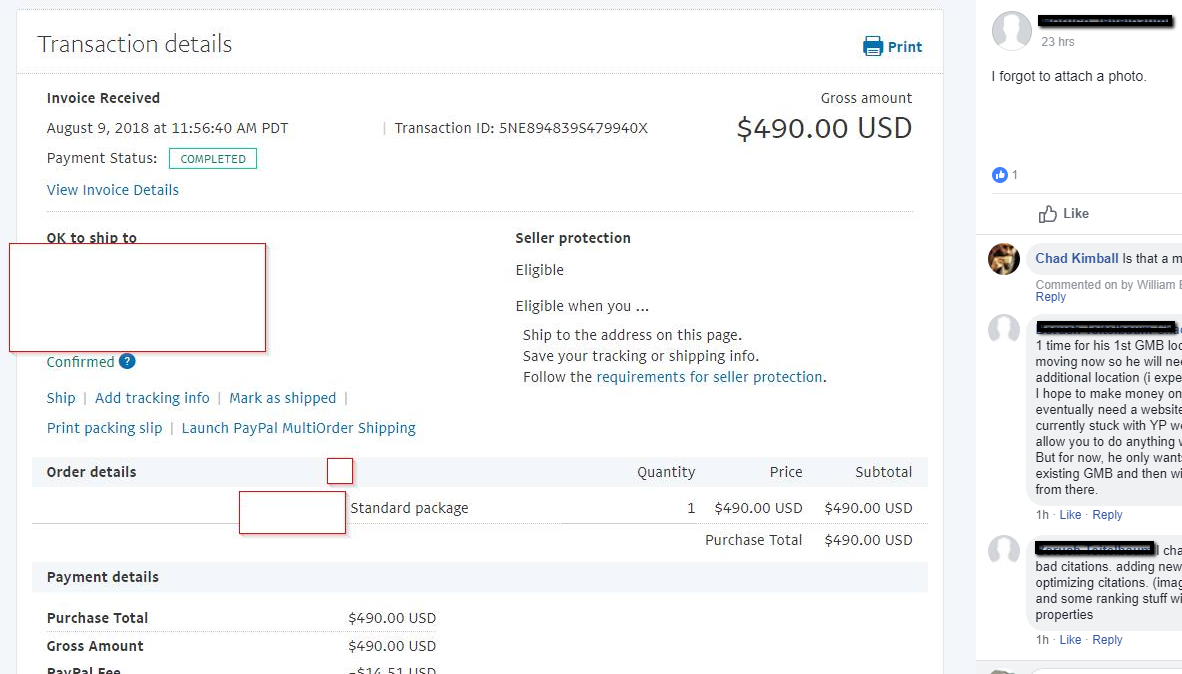Click Reply under Chad Kimball's comment

1051,297
